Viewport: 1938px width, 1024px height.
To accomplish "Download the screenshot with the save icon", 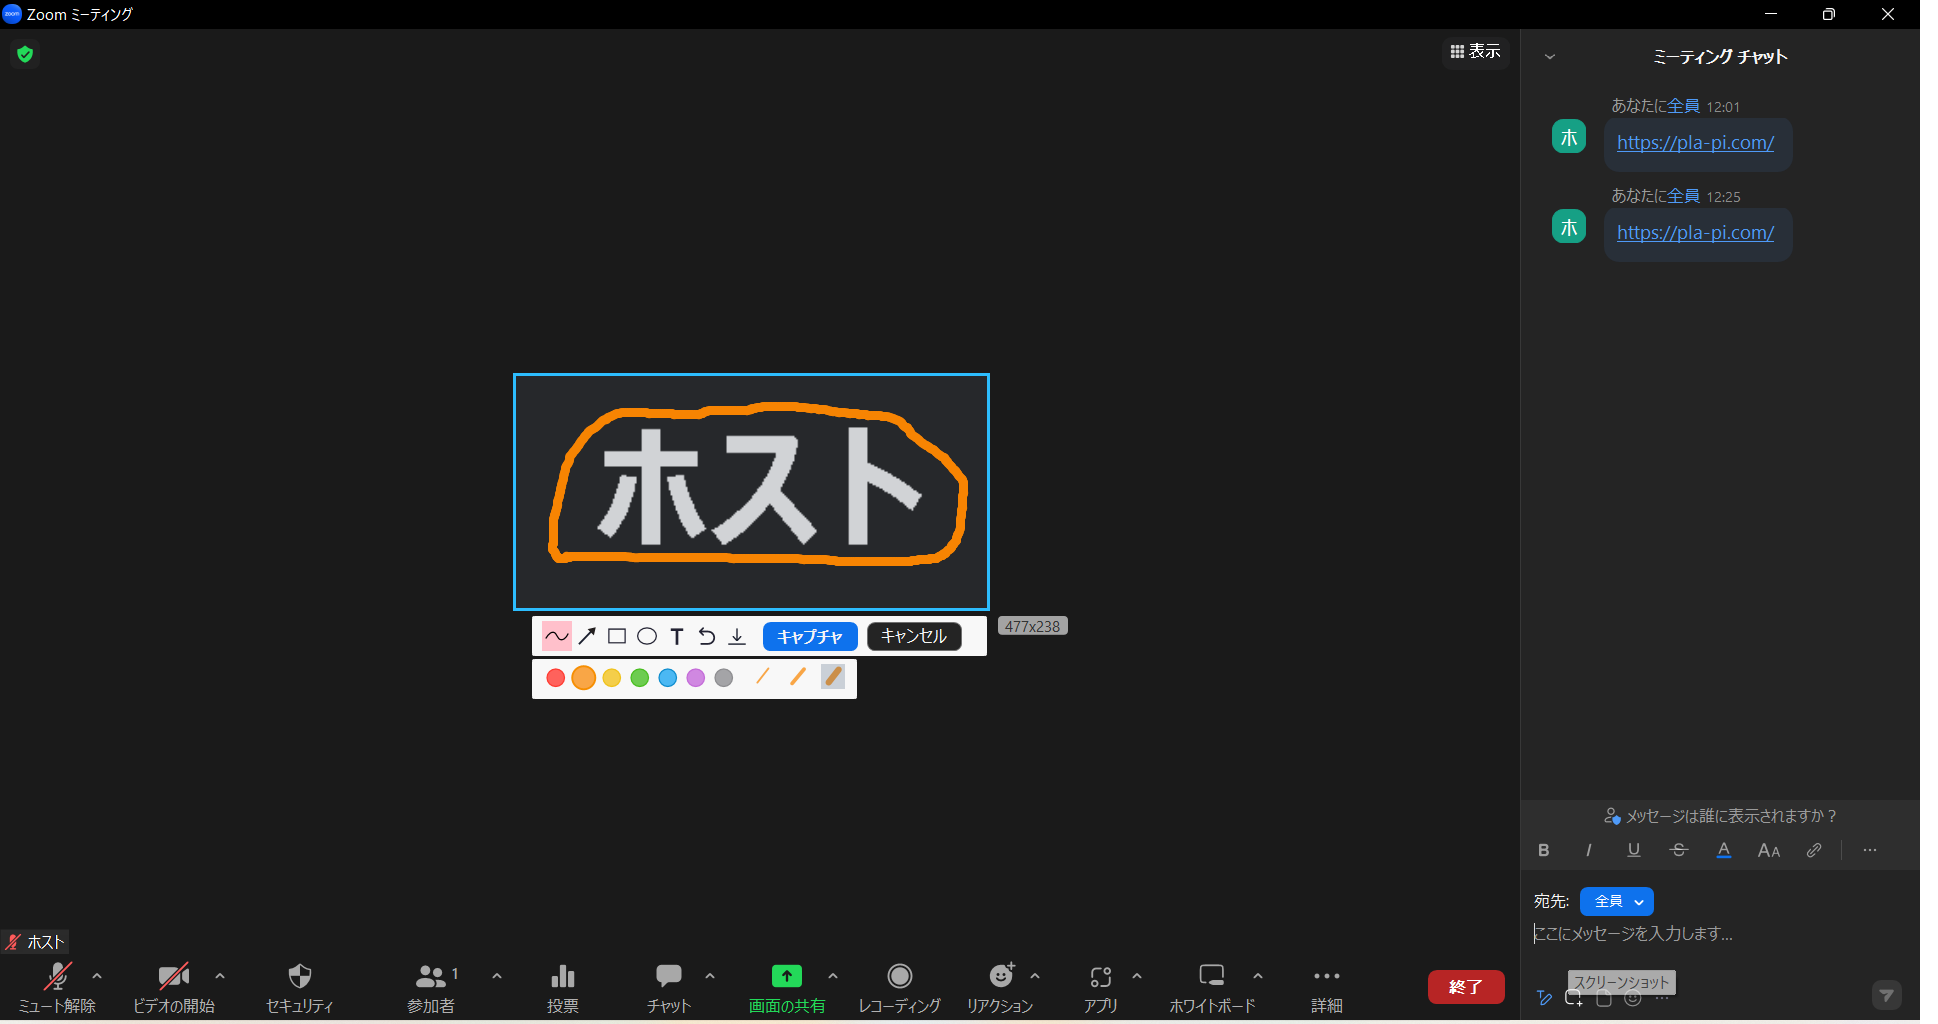I will click(737, 636).
